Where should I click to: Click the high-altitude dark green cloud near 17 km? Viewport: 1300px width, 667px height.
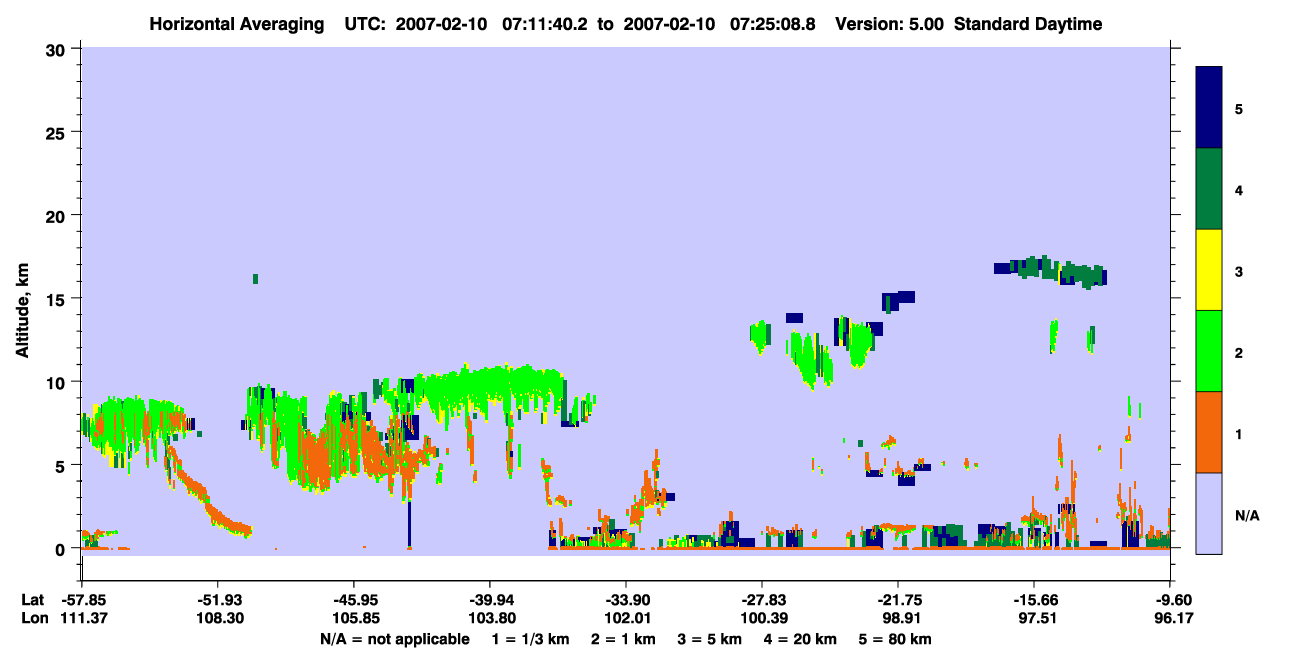click(1050, 270)
